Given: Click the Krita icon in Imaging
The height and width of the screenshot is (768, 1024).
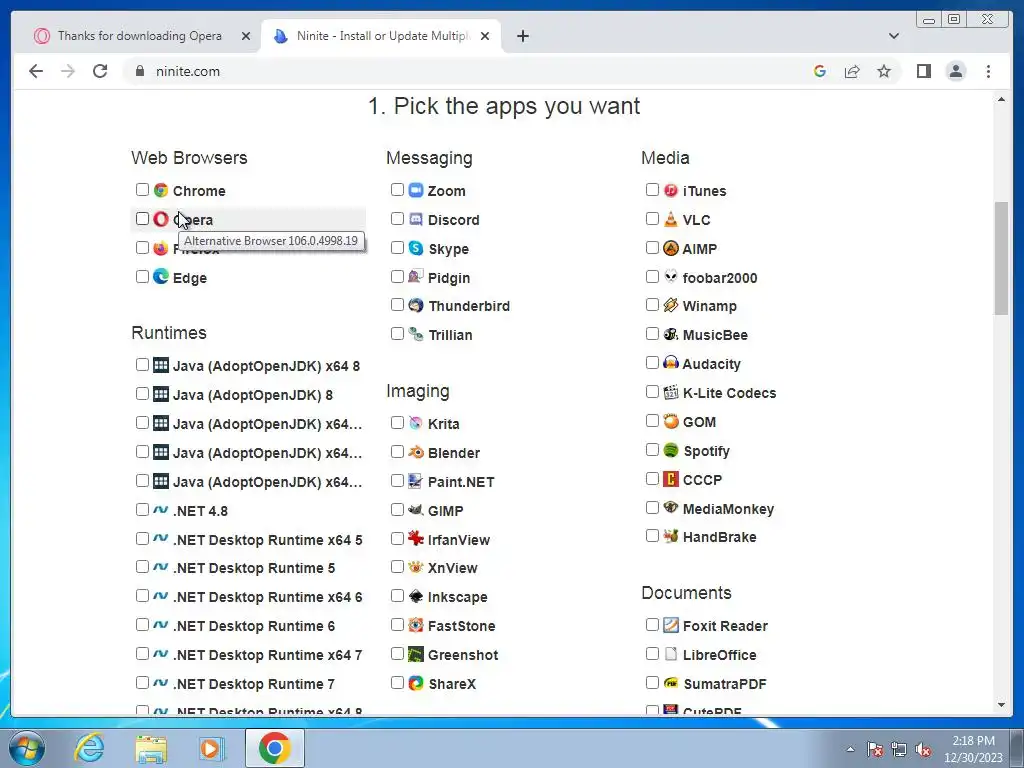Looking at the screenshot, I should click(416, 423).
